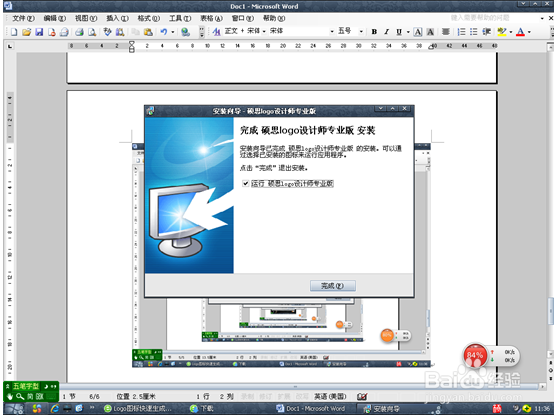554x417 pixels.
Task: Save the document using floppy disk icon
Action: point(39,32)
